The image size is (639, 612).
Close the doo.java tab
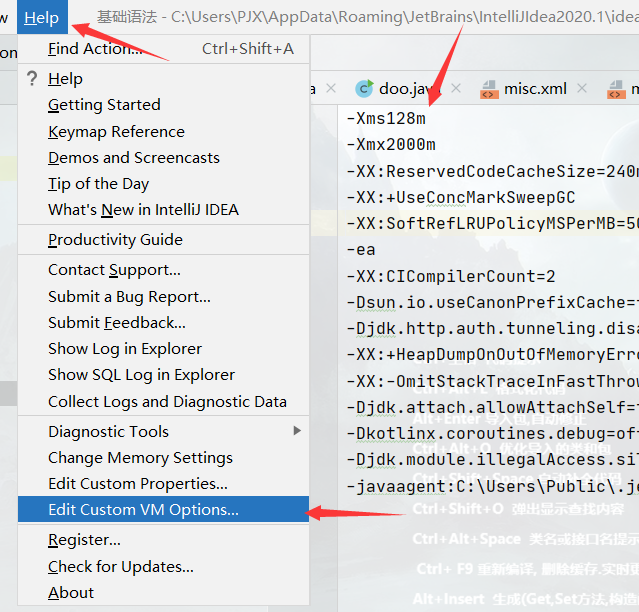[x=456, y=88]
